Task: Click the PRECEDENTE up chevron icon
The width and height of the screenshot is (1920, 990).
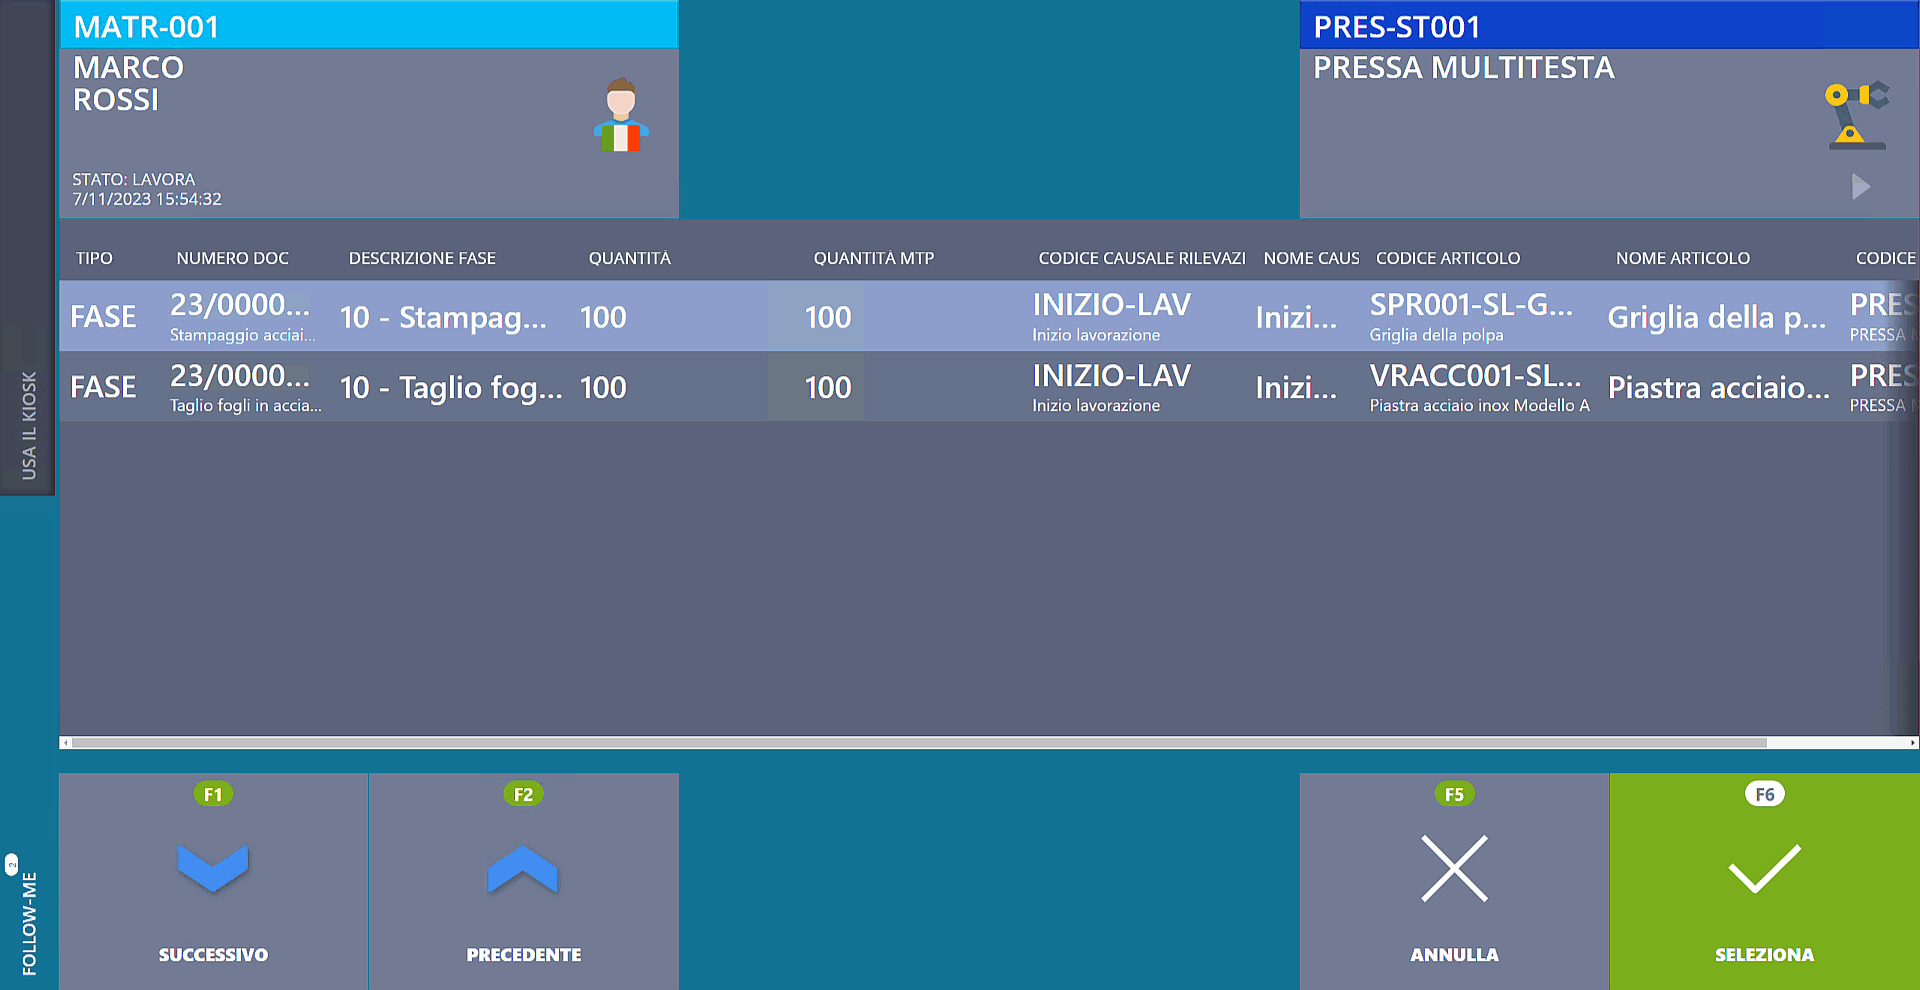Action: (523, 868)
